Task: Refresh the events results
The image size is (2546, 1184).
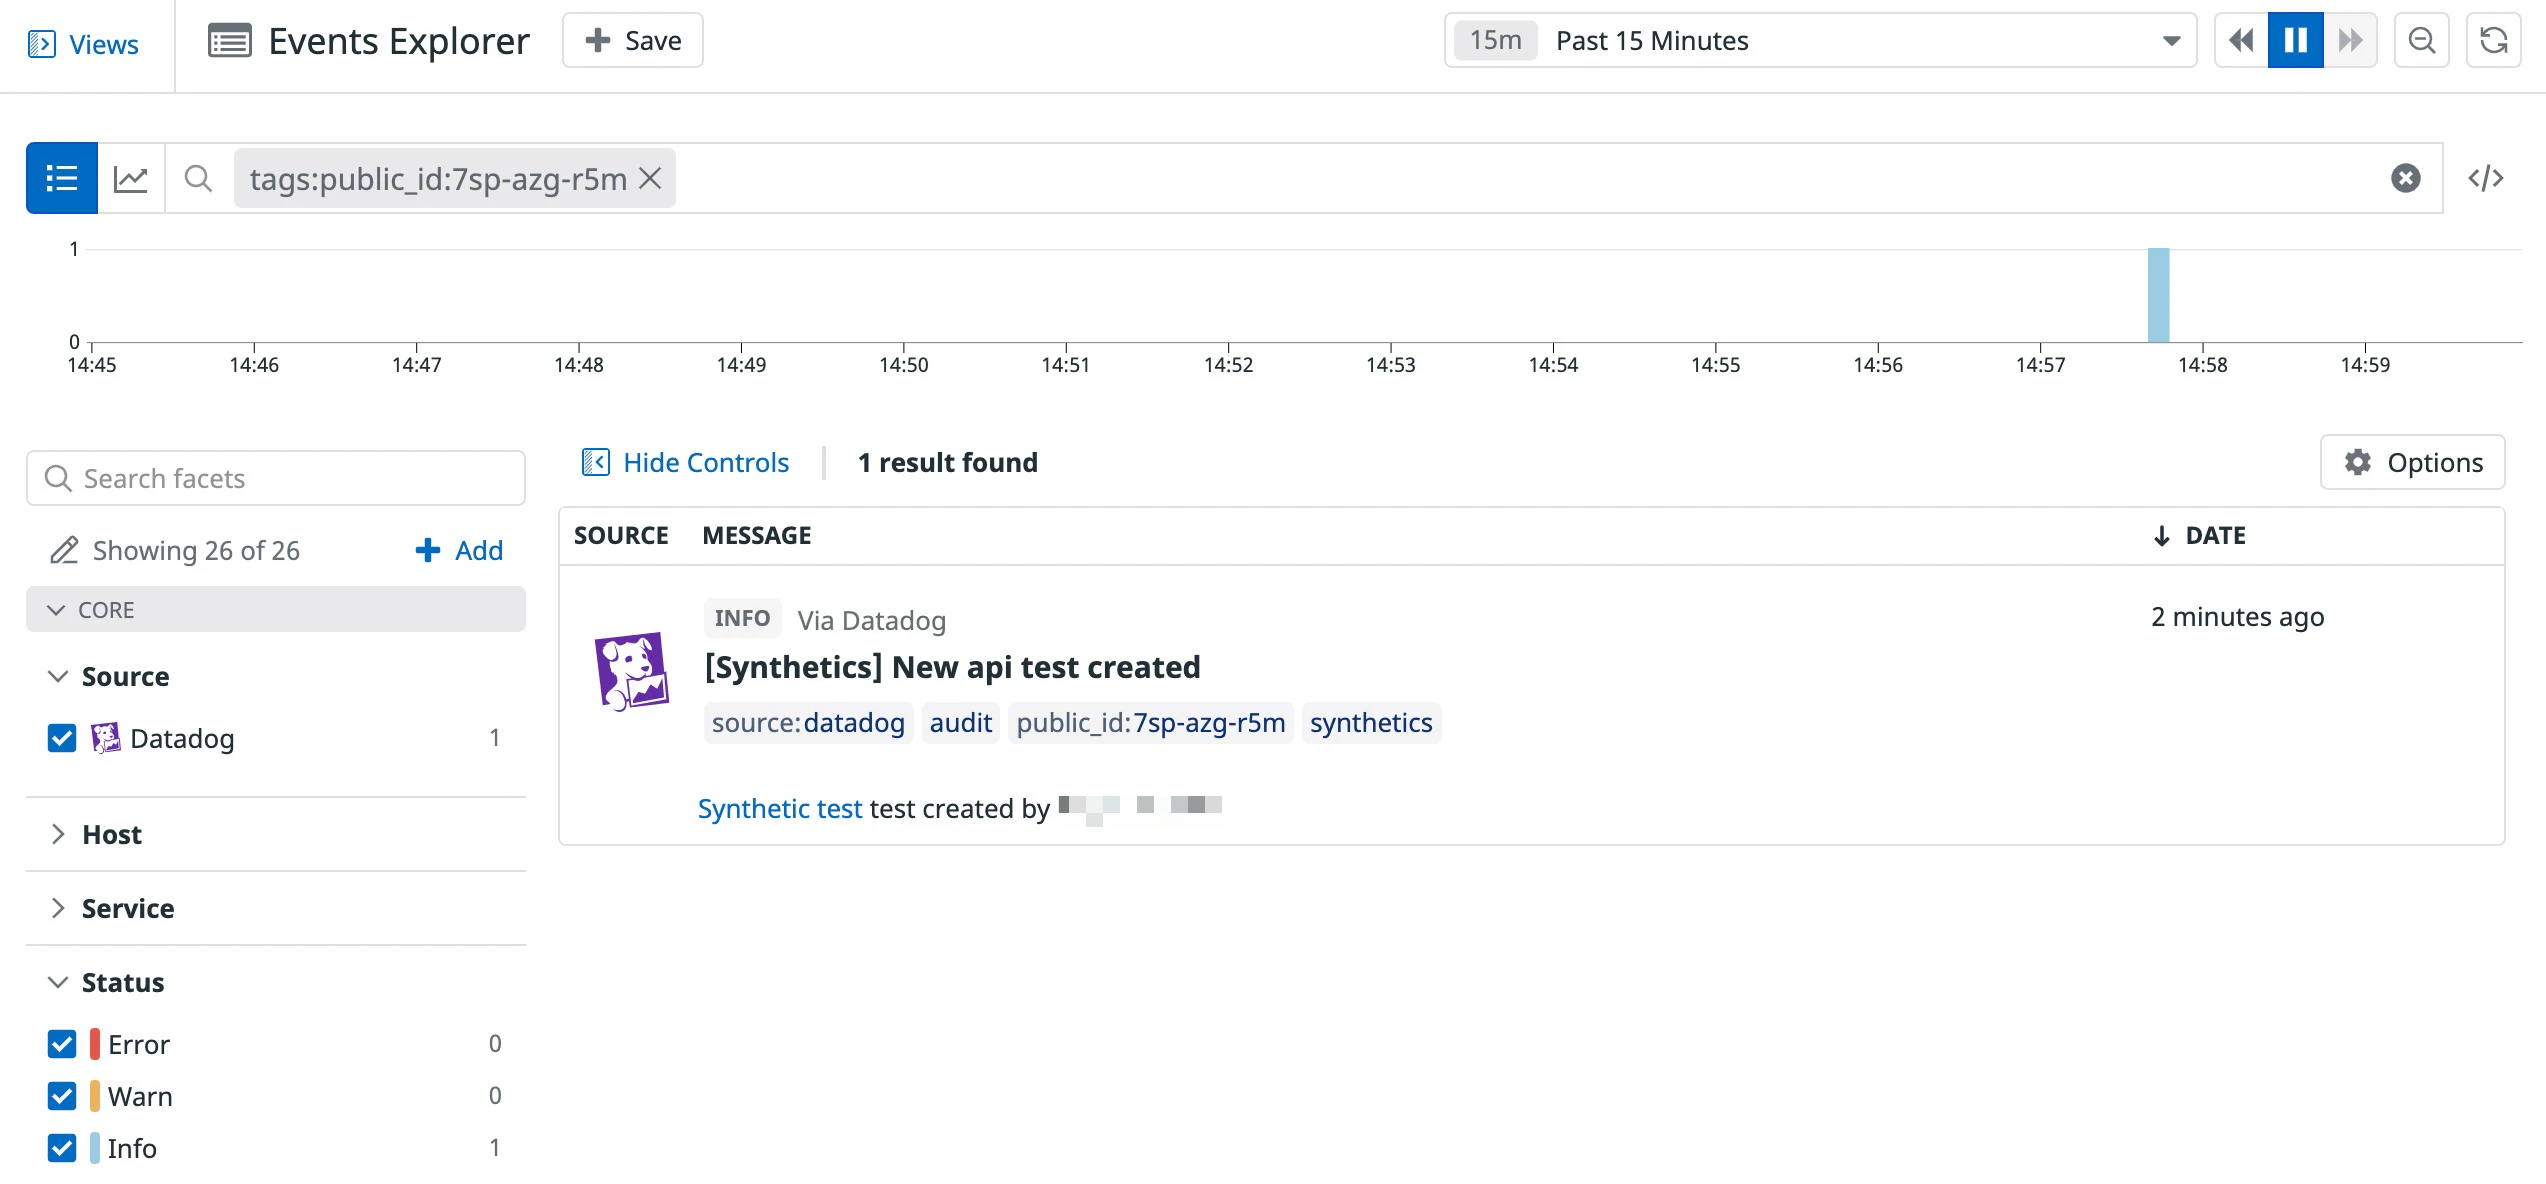Action: pos(2493,41)
